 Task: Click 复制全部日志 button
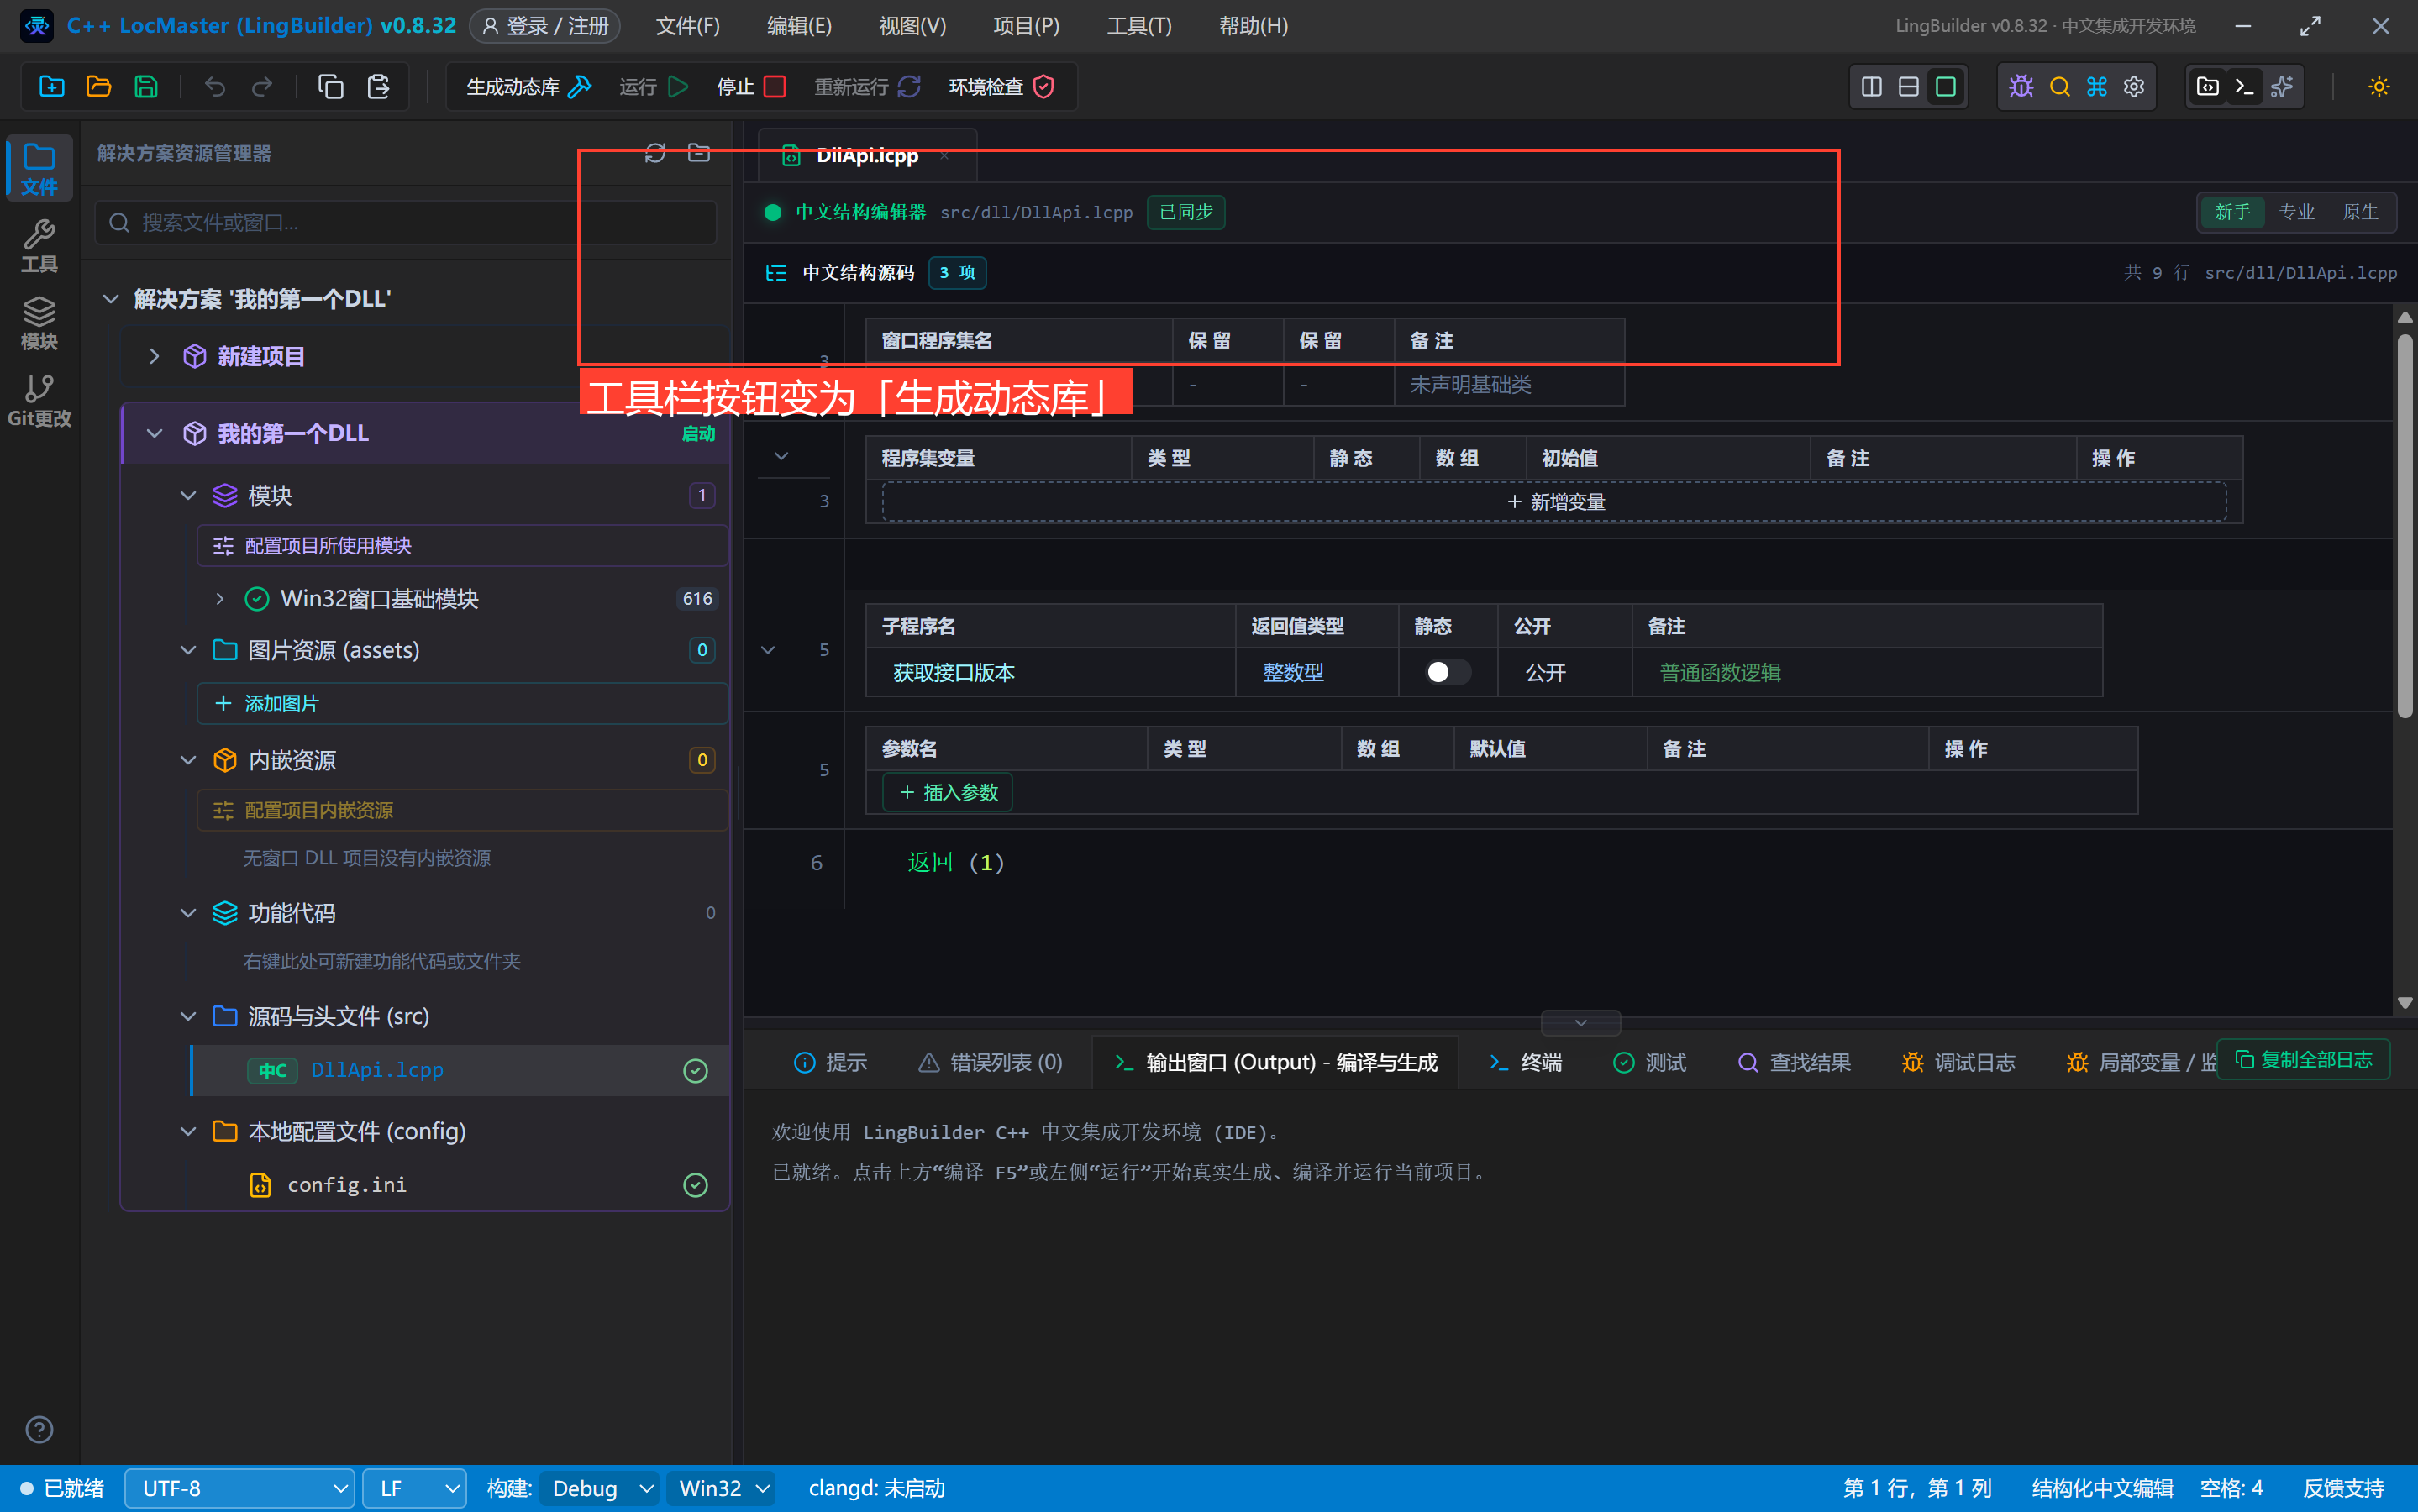[x=2303, y=1059]
